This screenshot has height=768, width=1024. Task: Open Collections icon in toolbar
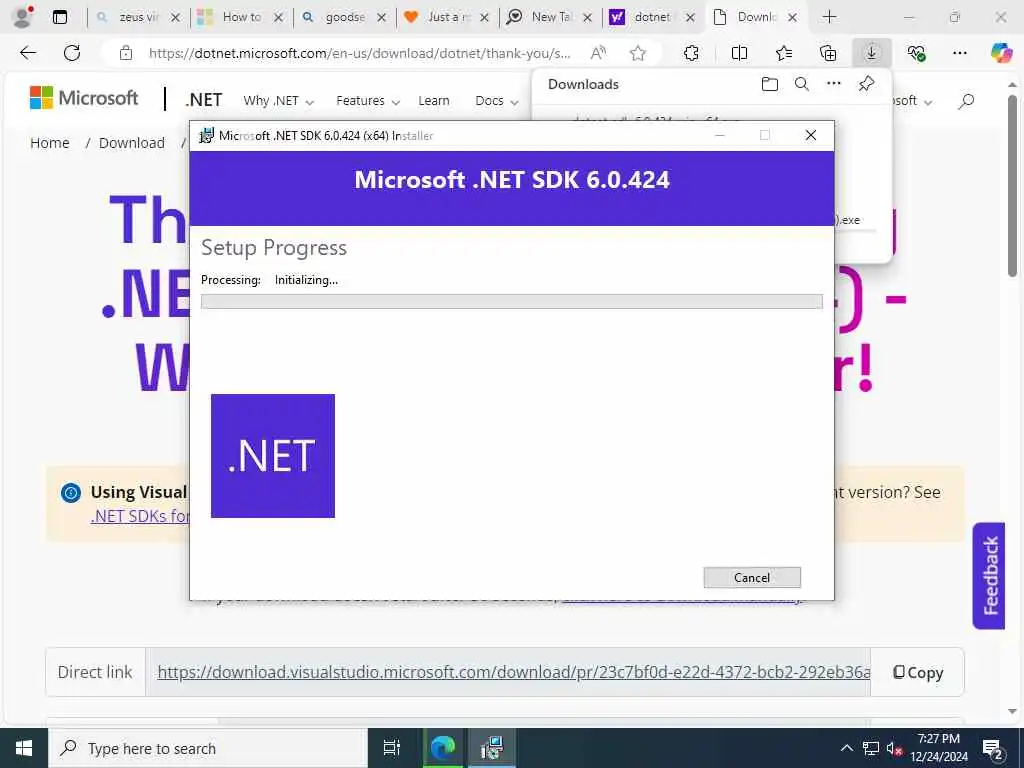[x=827, y=53]
